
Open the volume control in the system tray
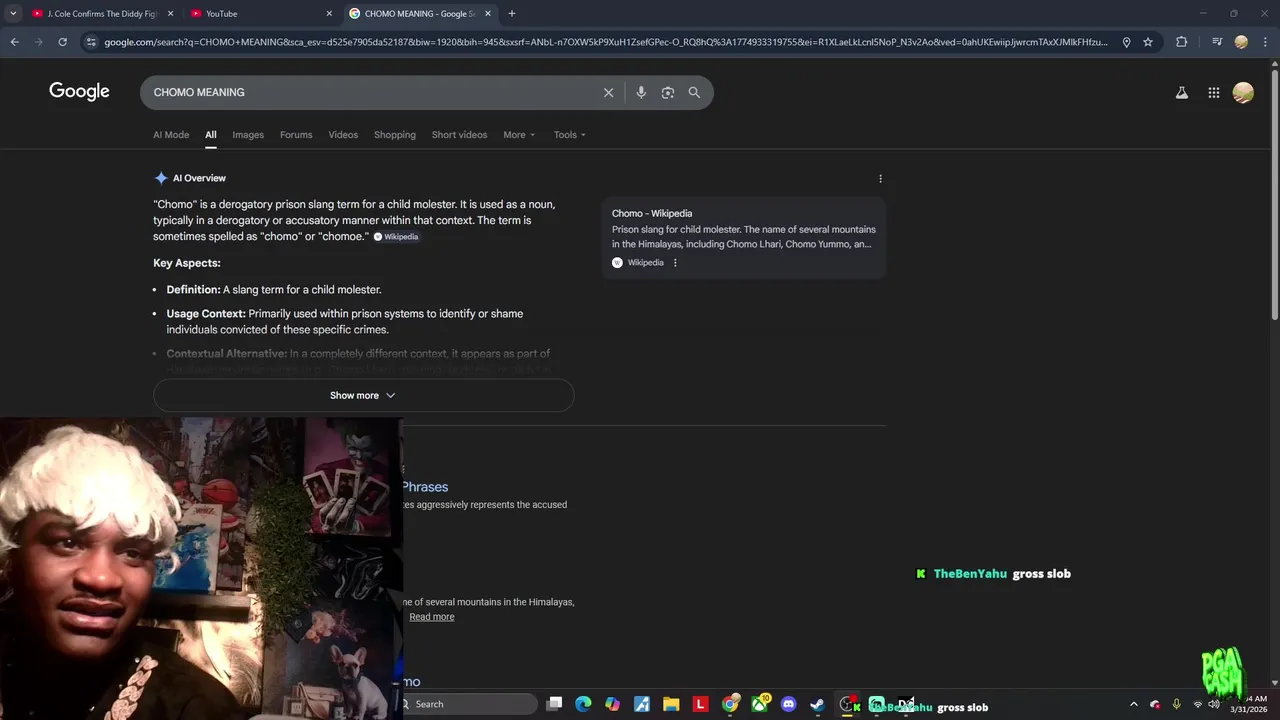tap(1214, 704)
